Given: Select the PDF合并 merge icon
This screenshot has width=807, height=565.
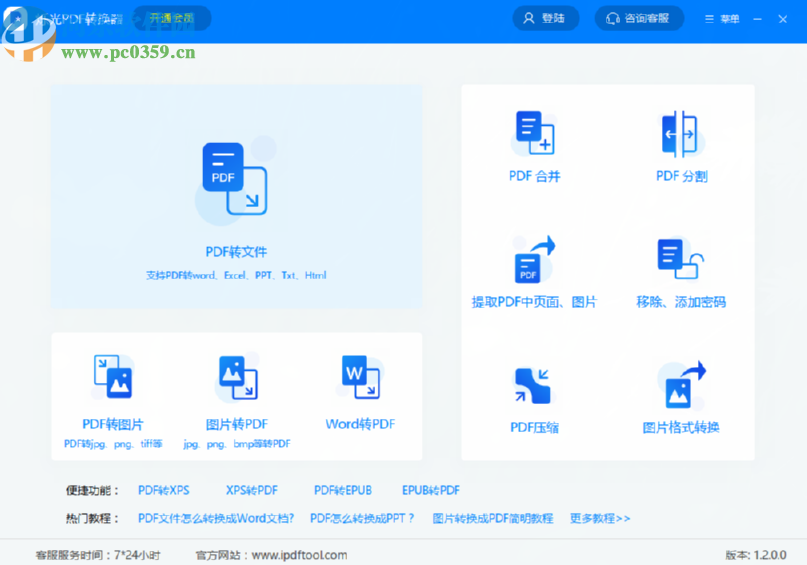Looking at the screenshot, I should (534, 133).
